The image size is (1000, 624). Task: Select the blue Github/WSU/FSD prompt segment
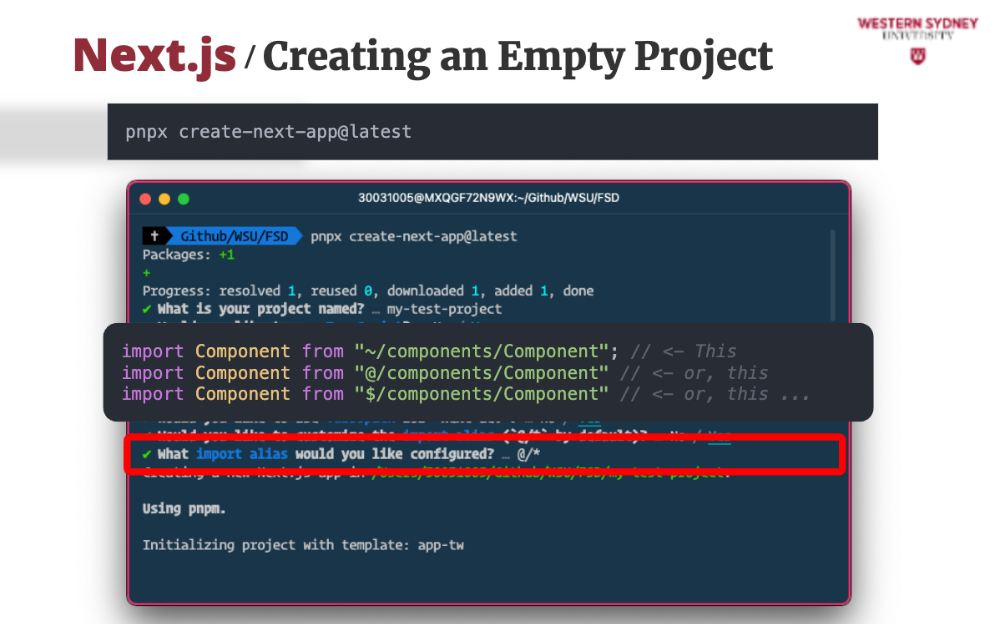tap(233, 237)
